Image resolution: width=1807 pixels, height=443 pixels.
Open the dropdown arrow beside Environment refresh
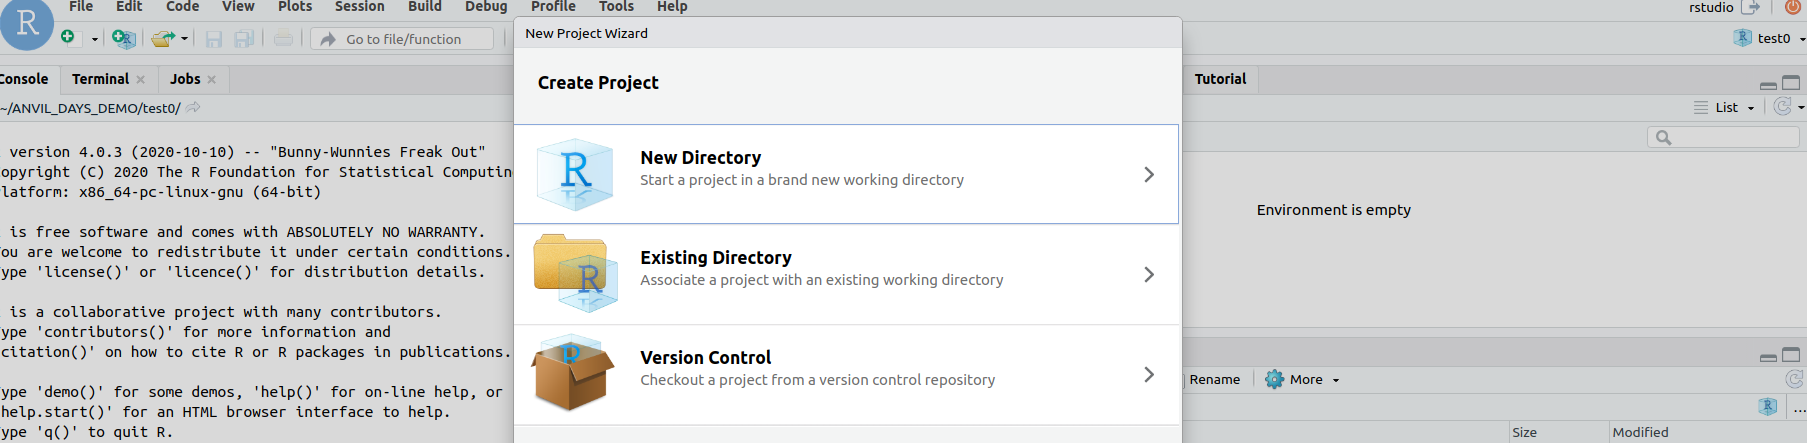click(x=1801, y=107)
